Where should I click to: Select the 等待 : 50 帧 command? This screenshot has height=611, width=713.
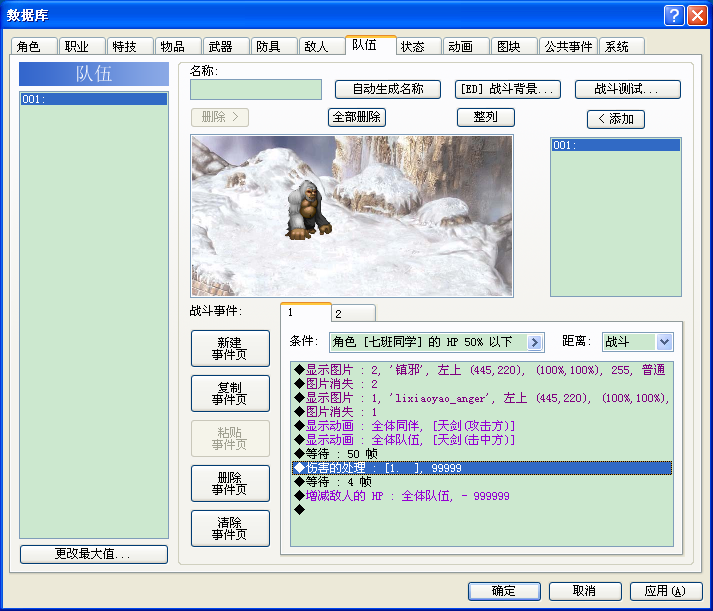(482, 454)
